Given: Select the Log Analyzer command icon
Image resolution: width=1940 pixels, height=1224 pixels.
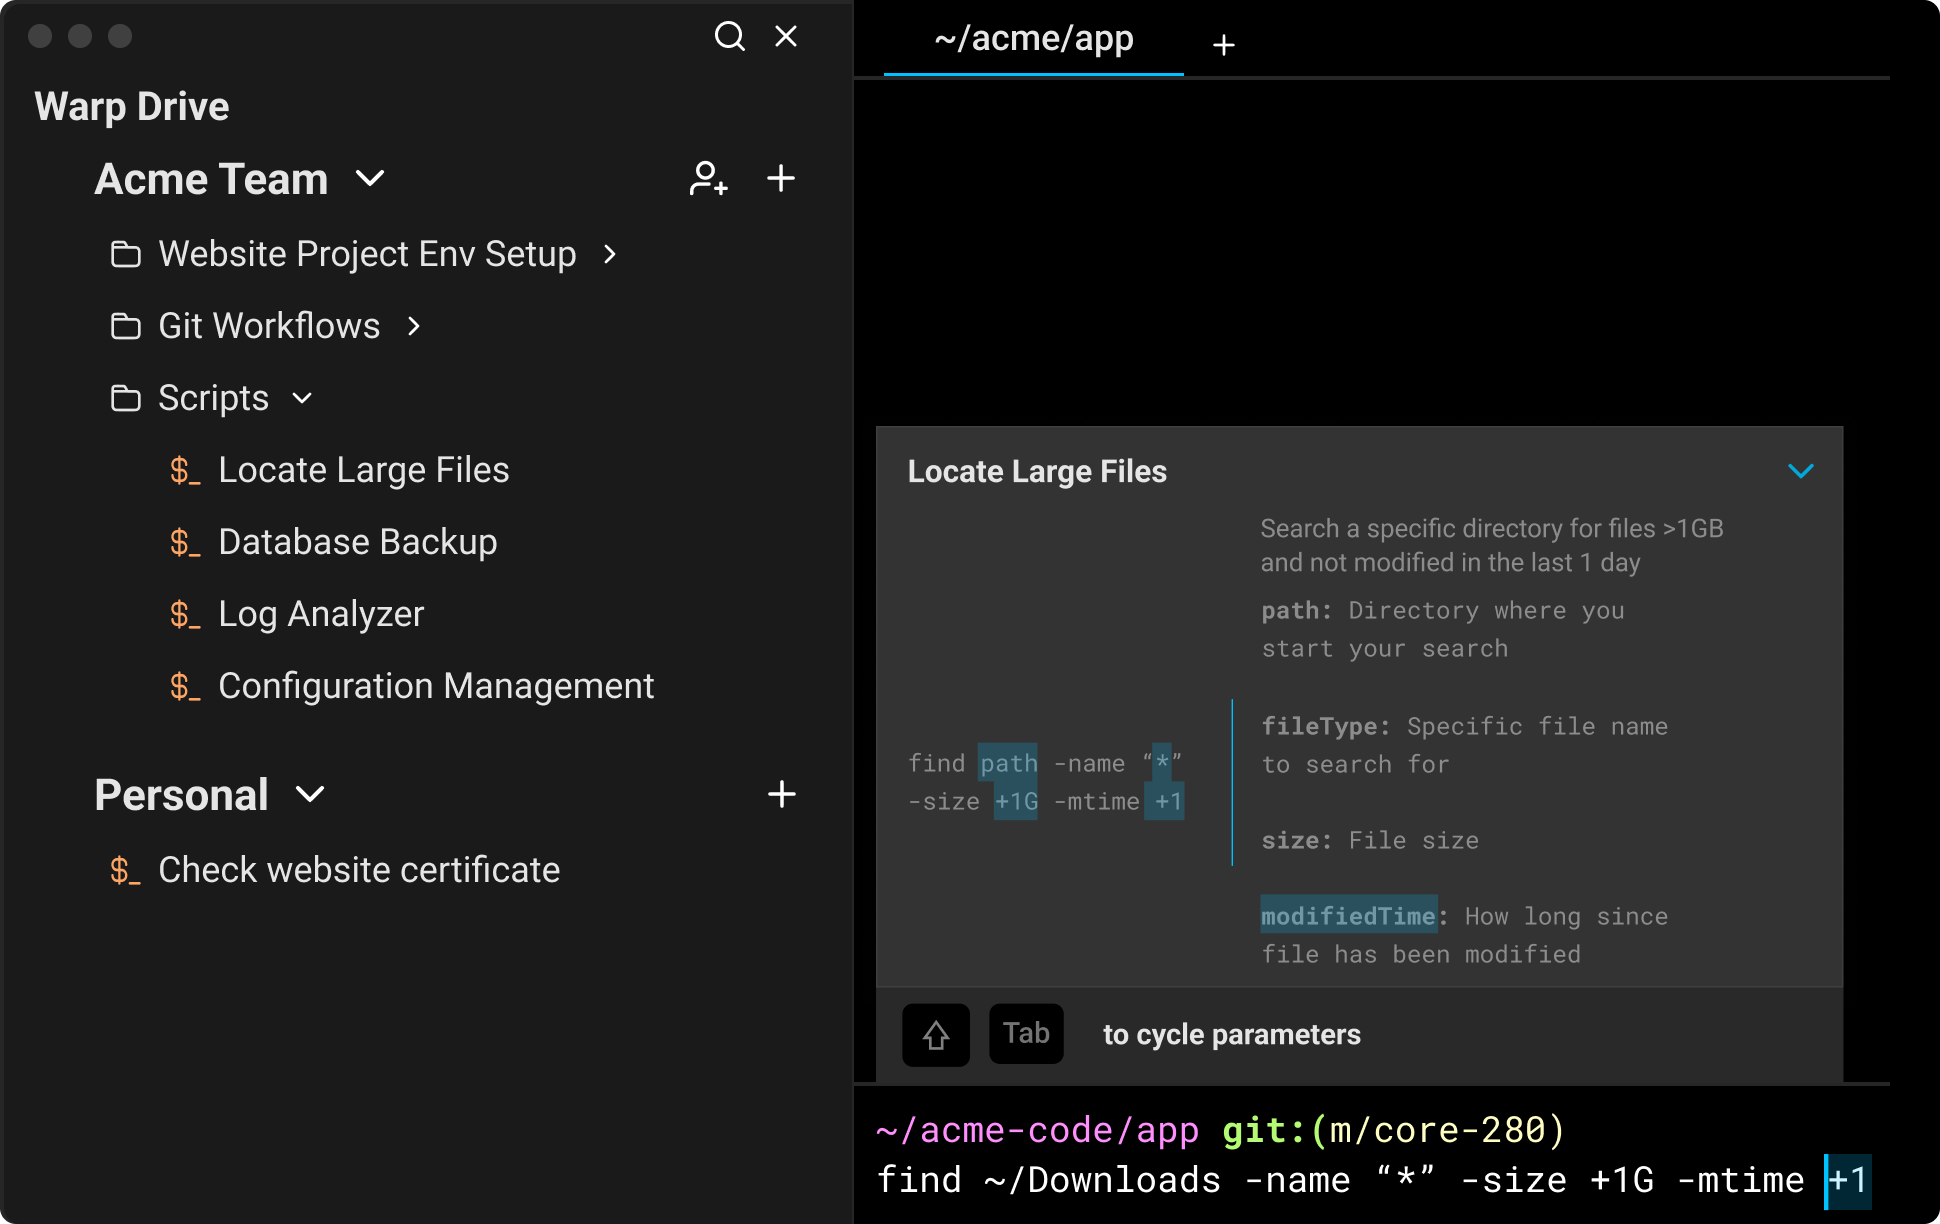Looking at the screenshot, I should [185, 614].
